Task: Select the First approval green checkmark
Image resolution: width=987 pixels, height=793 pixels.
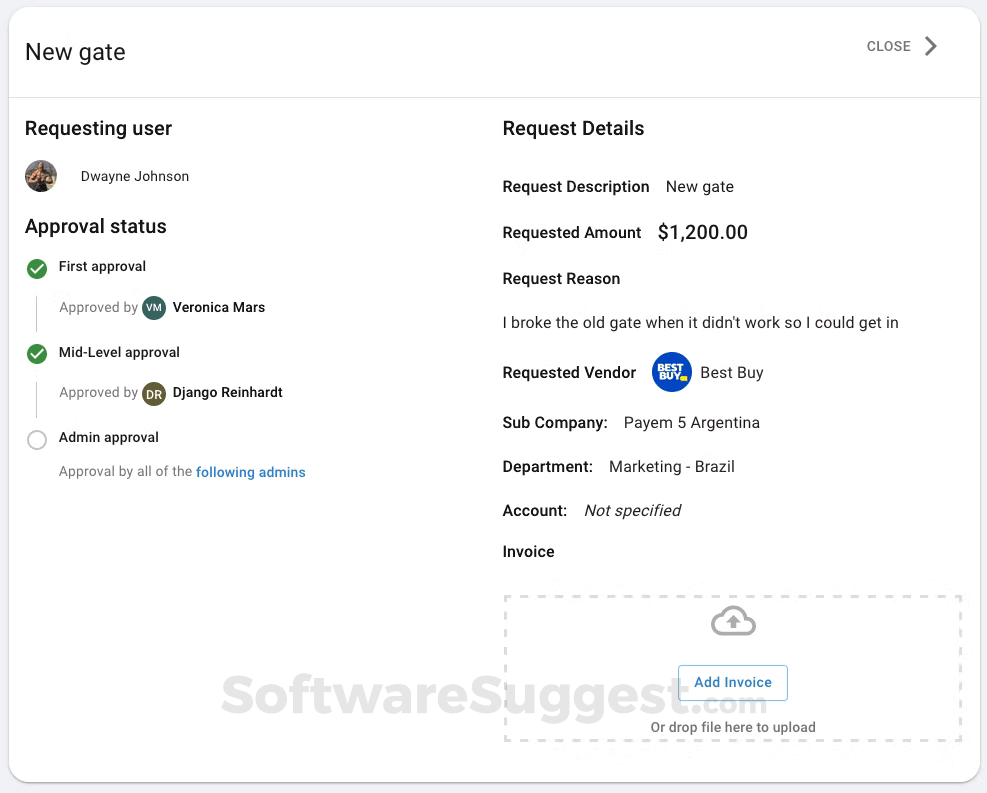Action: coord(36,268)
